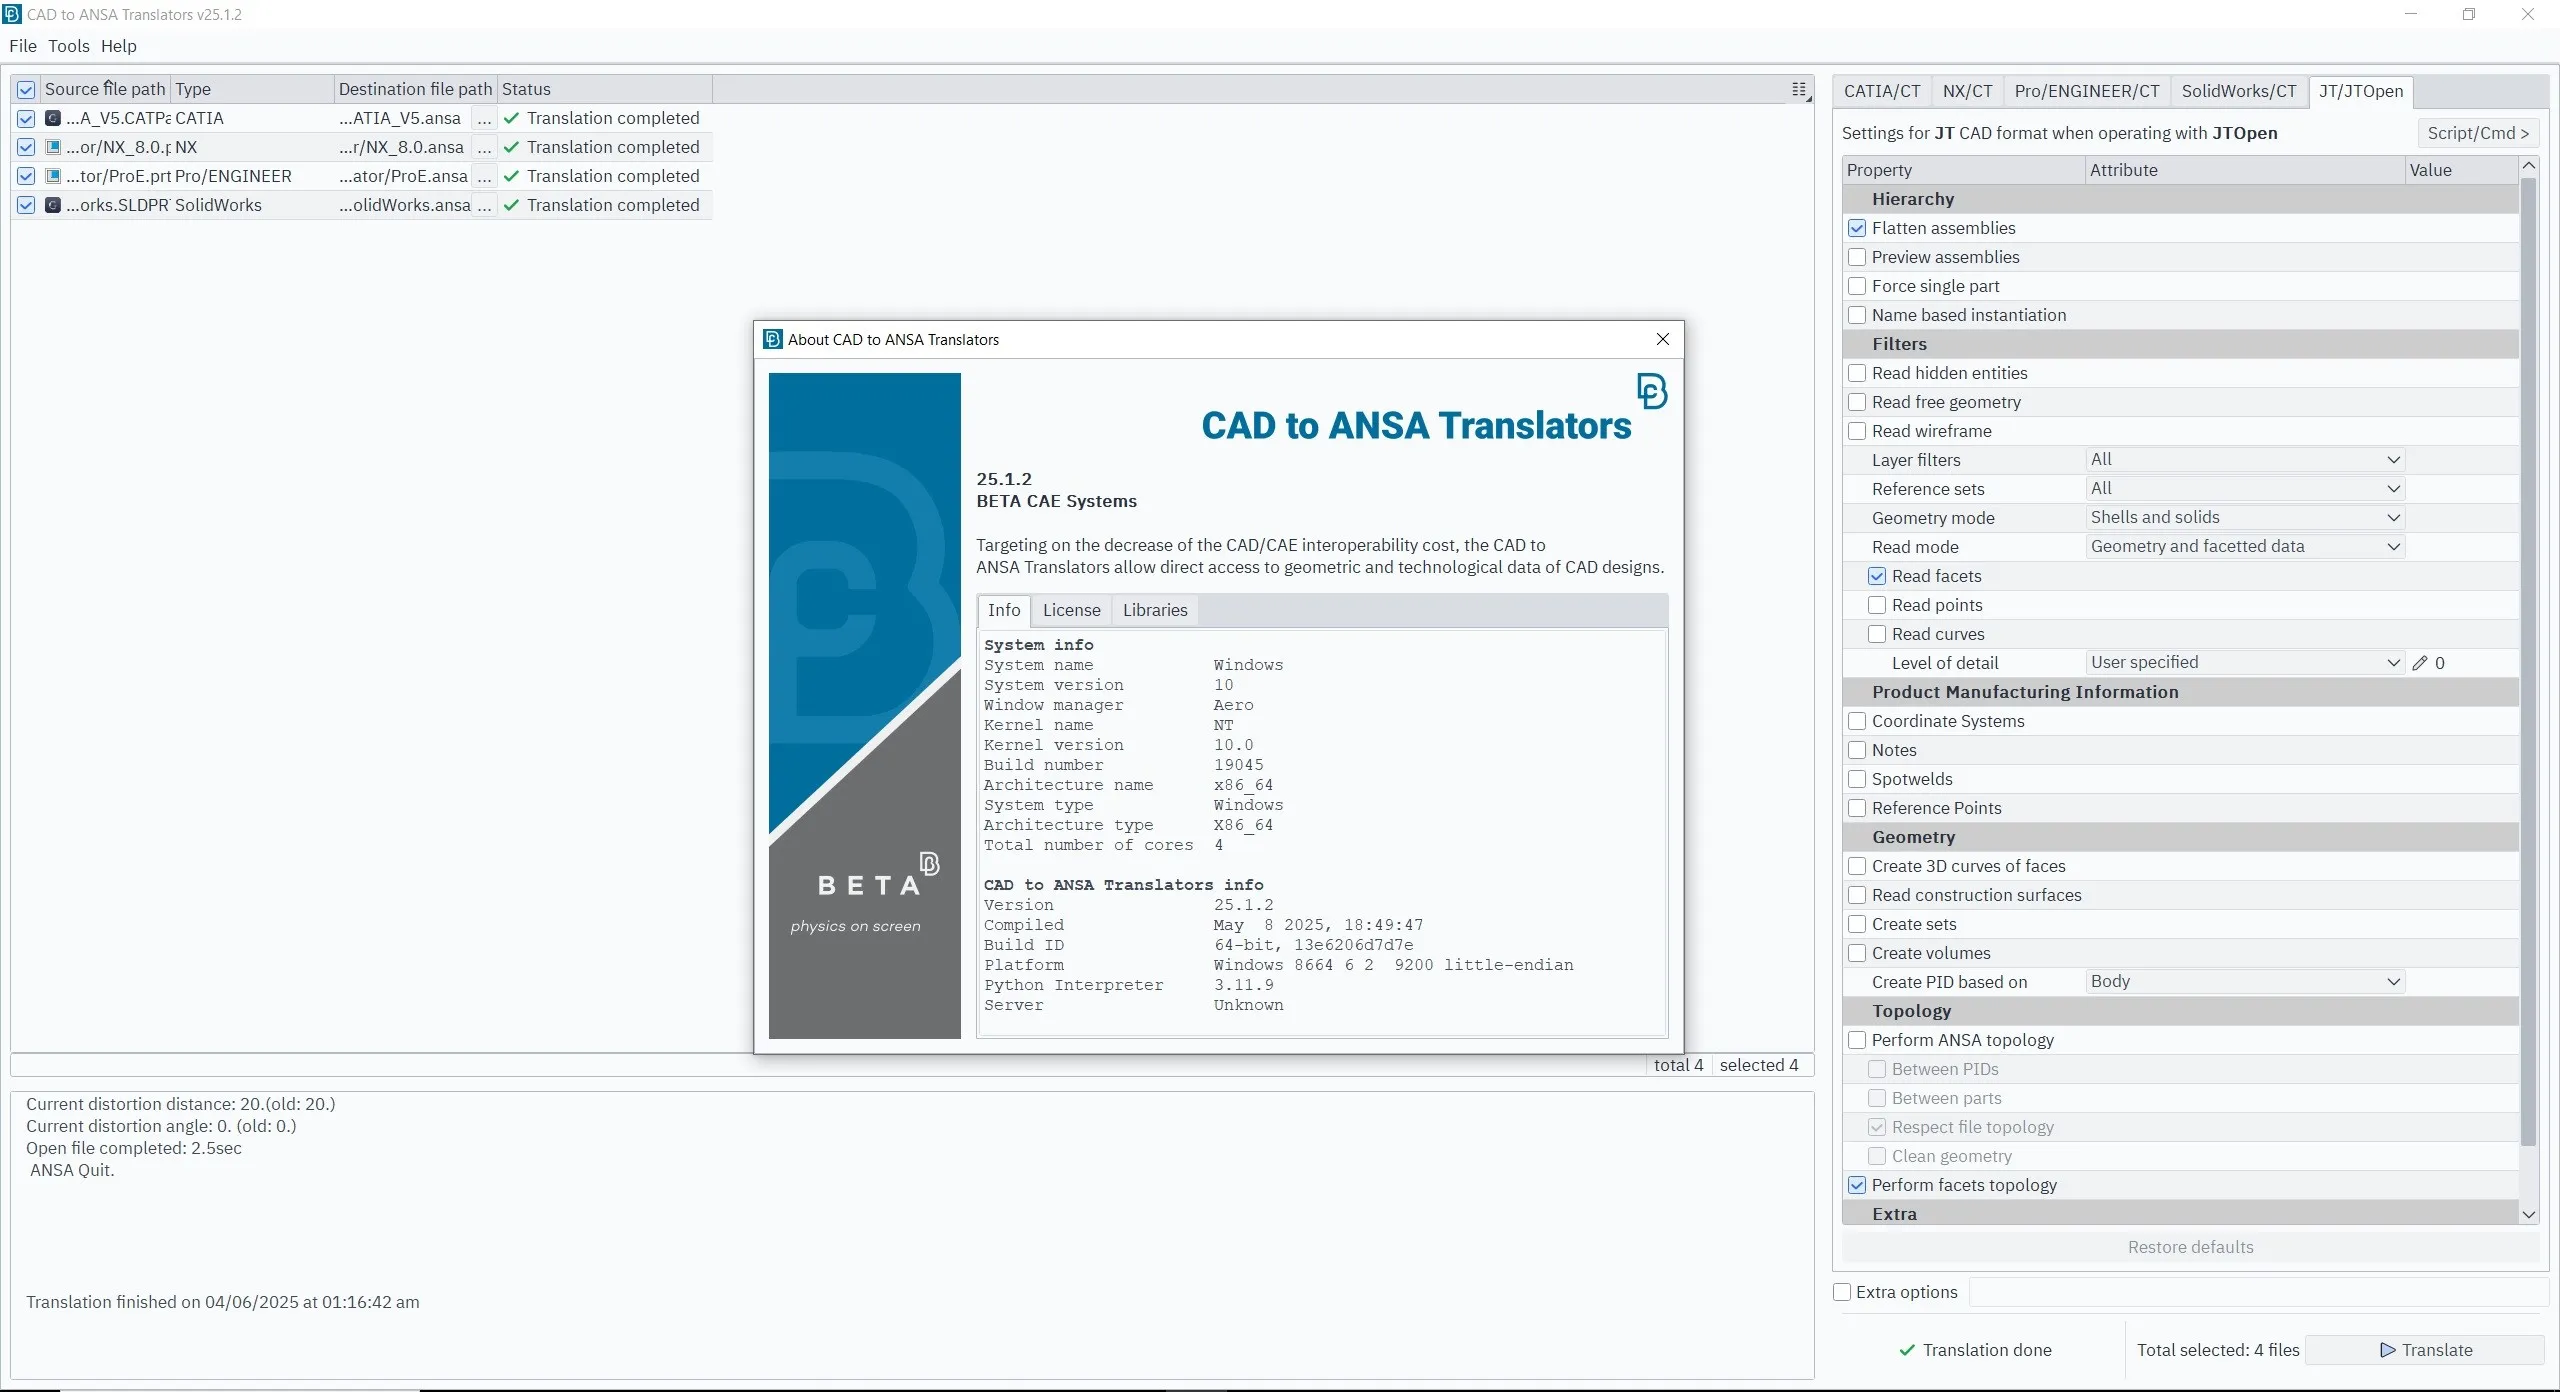Click settings panel scrollbar up arrow
This screenshot has height=1392, width=2560.
tap(2529, 165)
